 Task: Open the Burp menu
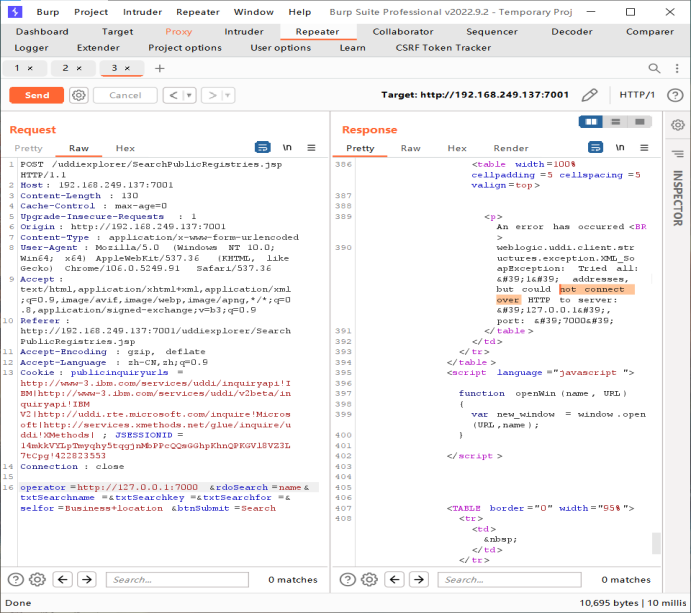pyautogui.click(x=48, y=12)
